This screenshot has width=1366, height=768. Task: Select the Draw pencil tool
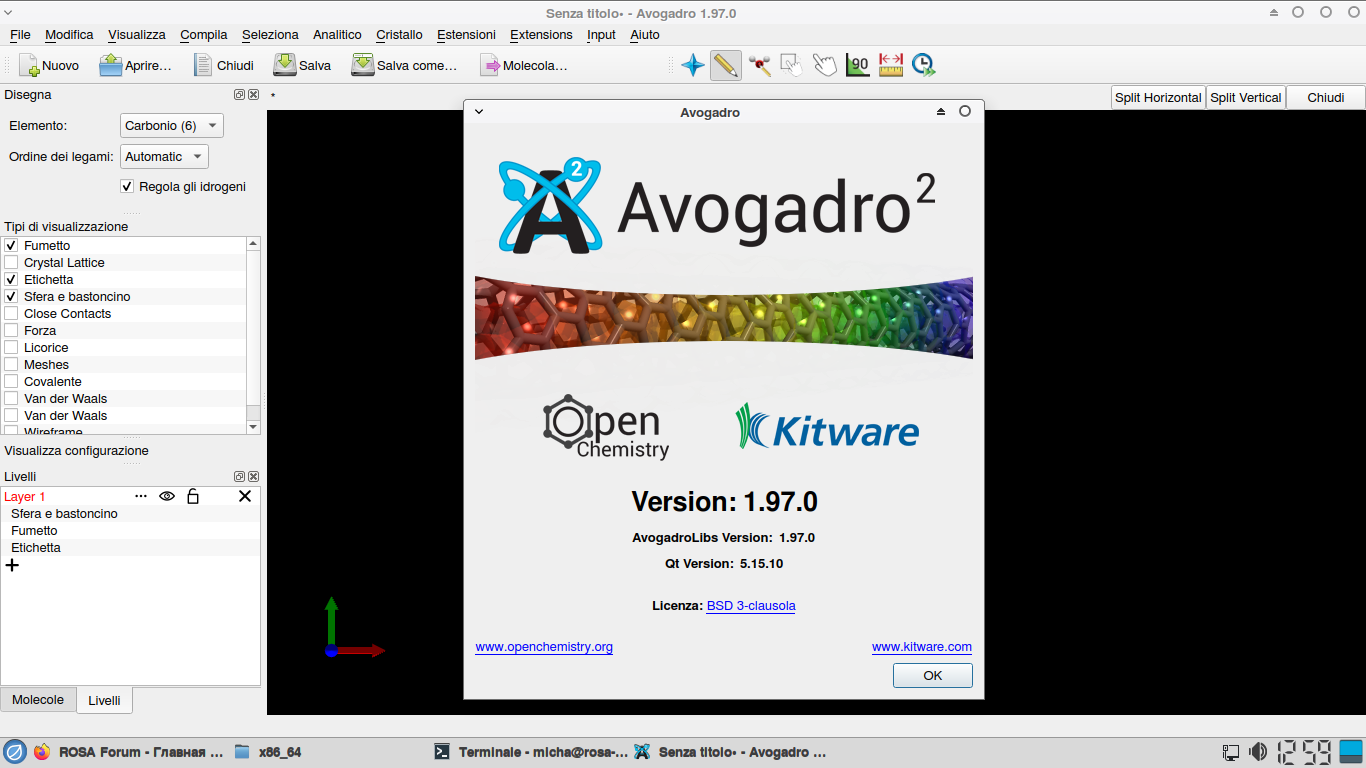click(726, 66)
